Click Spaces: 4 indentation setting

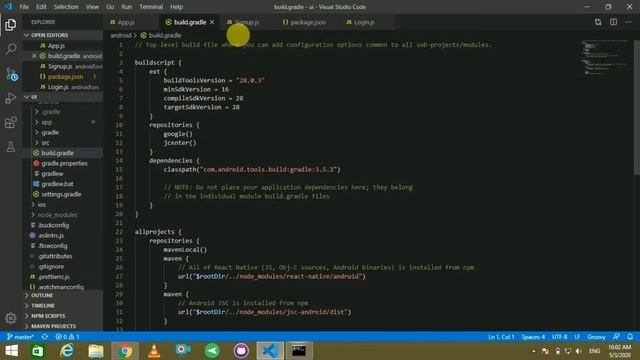[533, 337]
